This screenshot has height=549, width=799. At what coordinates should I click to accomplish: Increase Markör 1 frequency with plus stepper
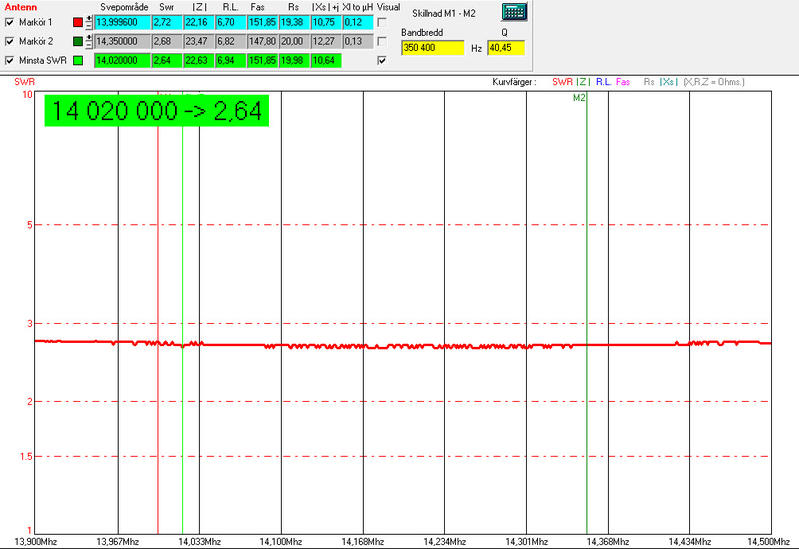[x=89, y=19]
